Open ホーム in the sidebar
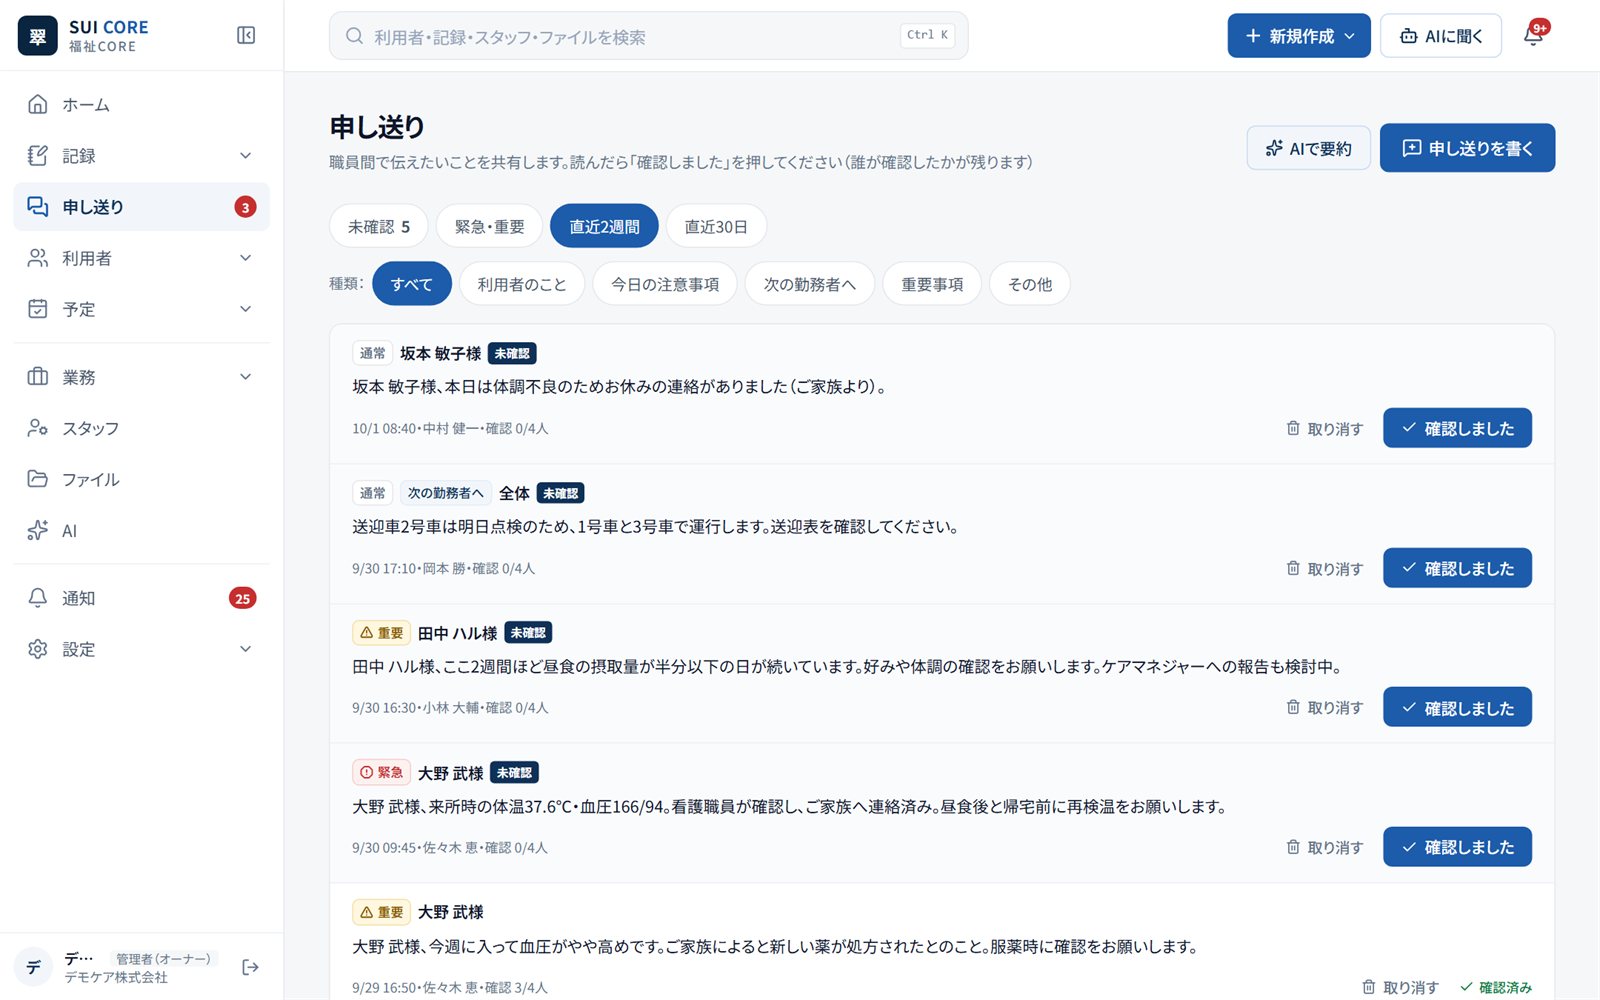Screen dimensions: 1600x1000 (142, 104)
